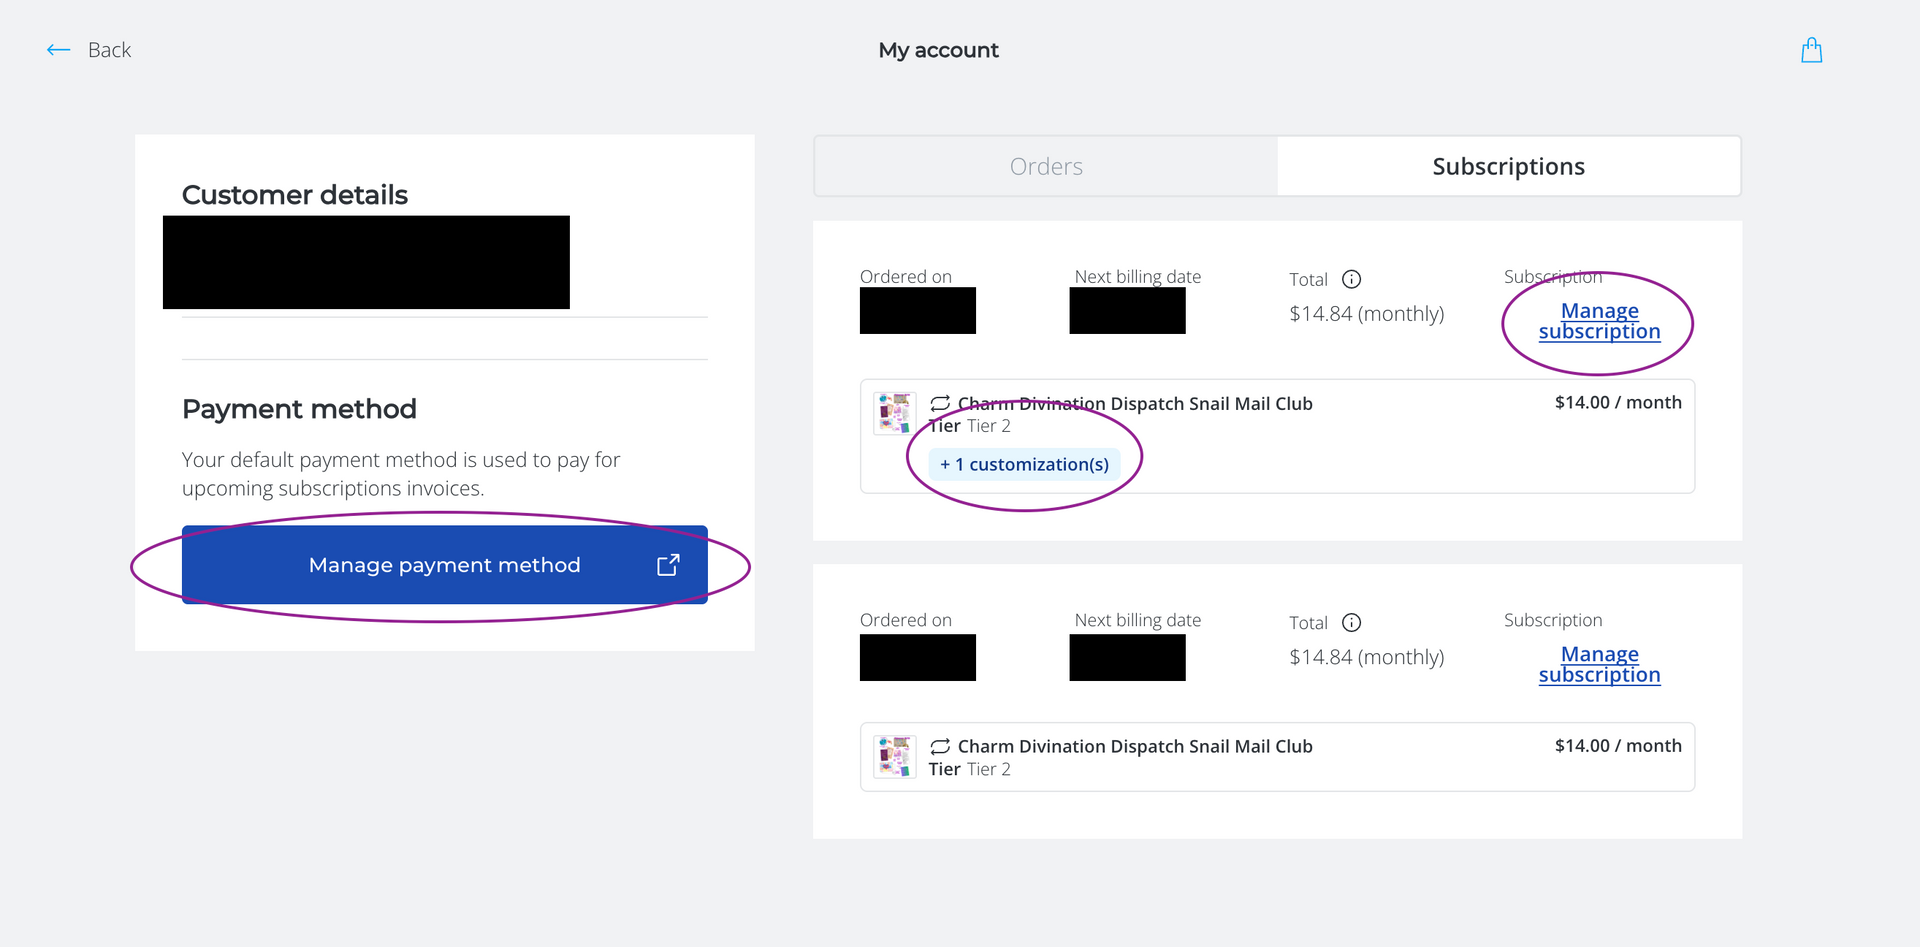
Task: Click first subscription's product thumbnail
Action: pyautogui.click(x=894, y=413)
